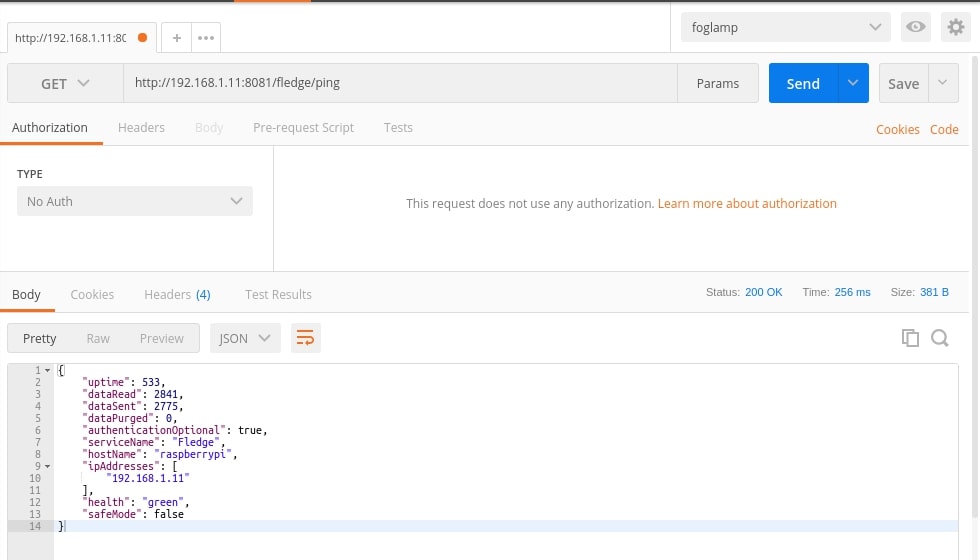Click the plus icon to add new tab

(x=176, y=38)
